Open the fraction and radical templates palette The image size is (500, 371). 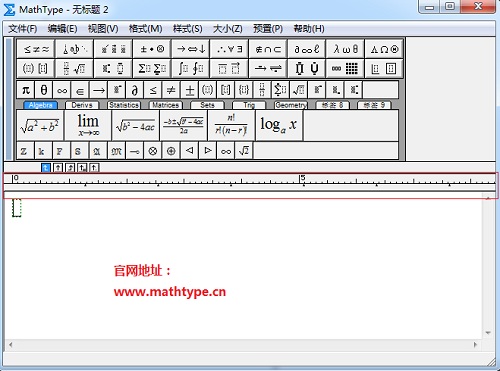pyautogui.click(x=75, y=69)
